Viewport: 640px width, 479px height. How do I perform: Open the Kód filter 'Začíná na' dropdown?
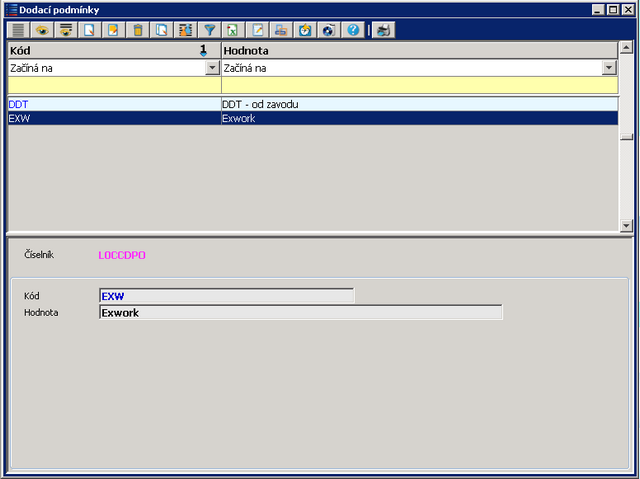click(x=212, y=68)
